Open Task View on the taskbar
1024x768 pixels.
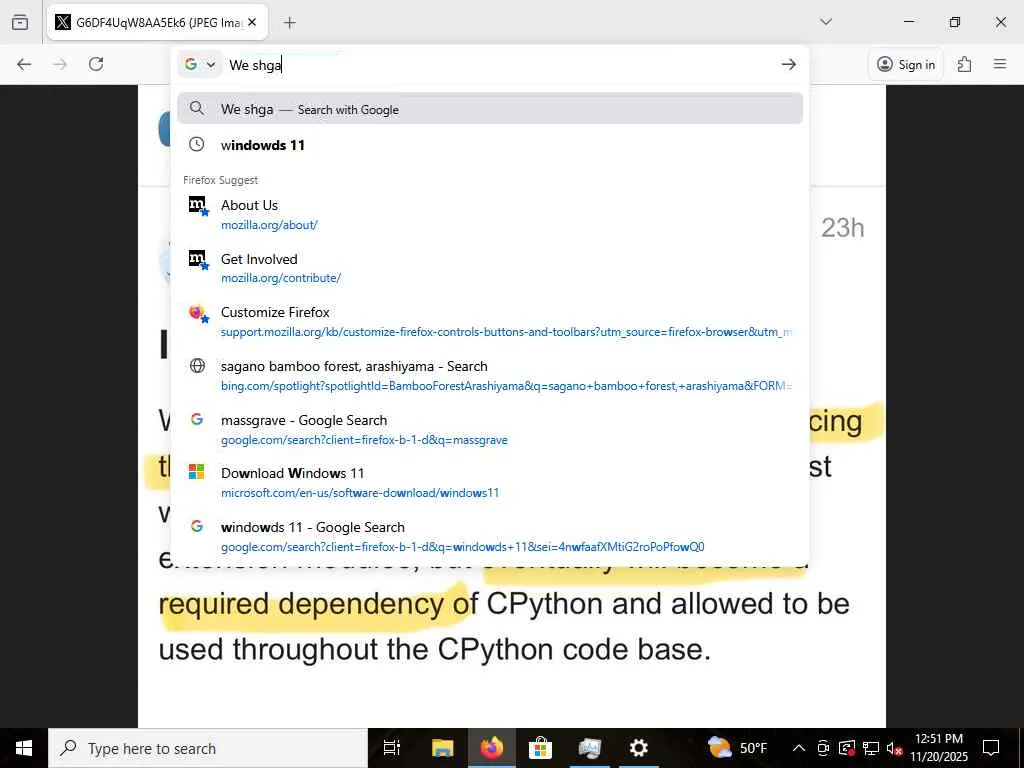point(392,748)
